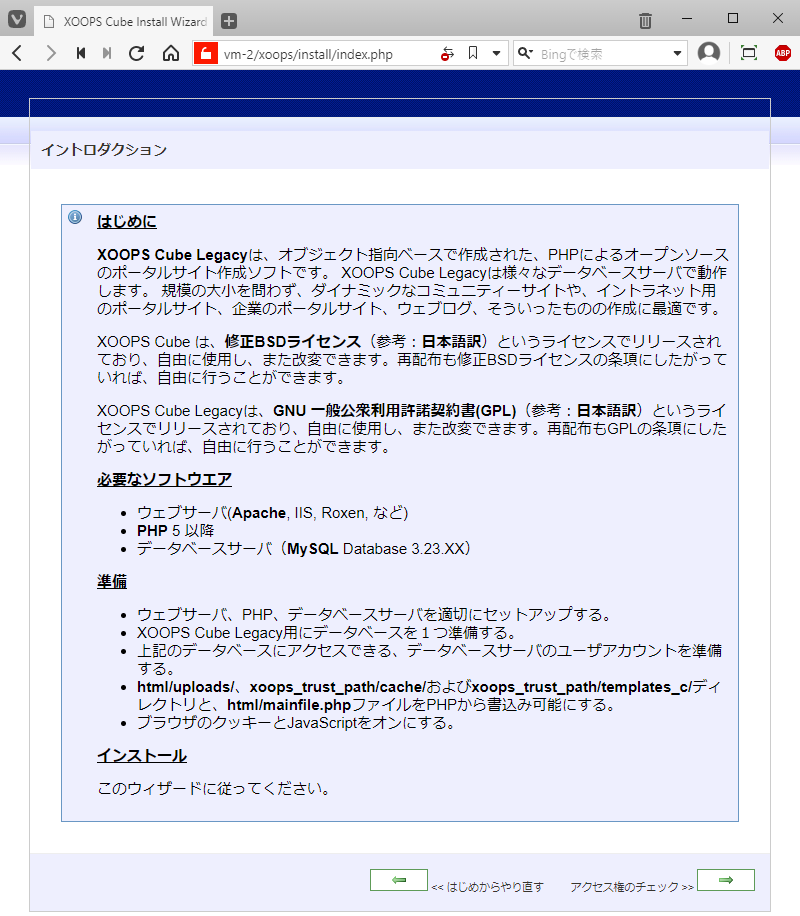Click the search engine magnifier icon
The image size is (800, 916).
point(525,54)
